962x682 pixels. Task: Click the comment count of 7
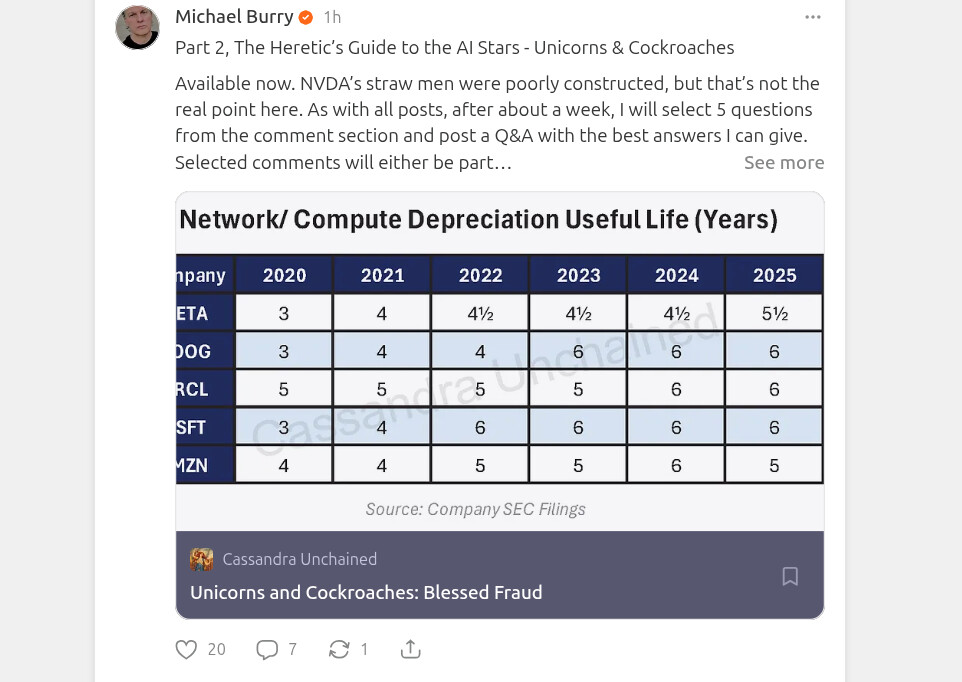click(x=292, y=650)
